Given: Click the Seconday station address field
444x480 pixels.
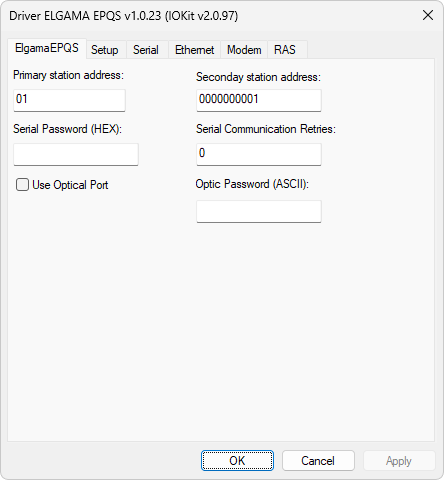Looking at the screenshot, I should tap(259, 100).
